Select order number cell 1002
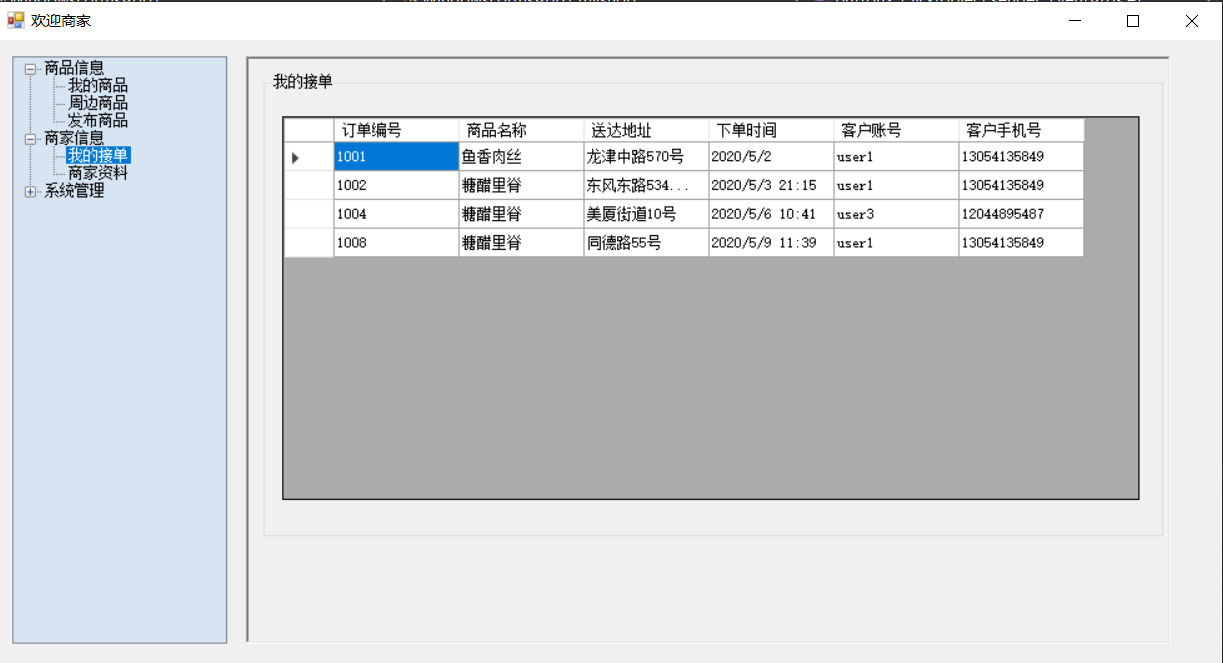The width and height of the screenshot is (1223, 663). [396, 186]
